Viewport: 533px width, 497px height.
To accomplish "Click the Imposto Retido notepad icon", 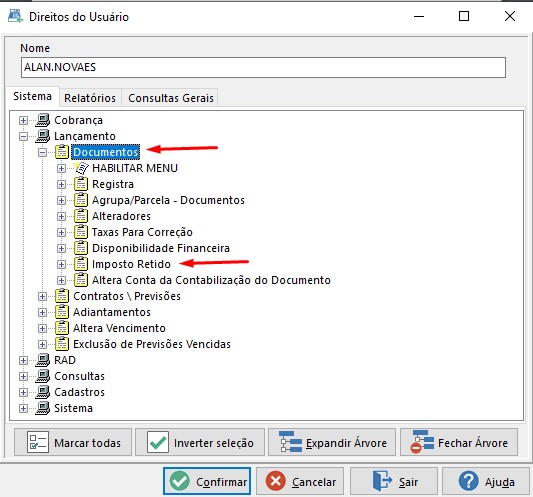I will (x=81, y=264).
